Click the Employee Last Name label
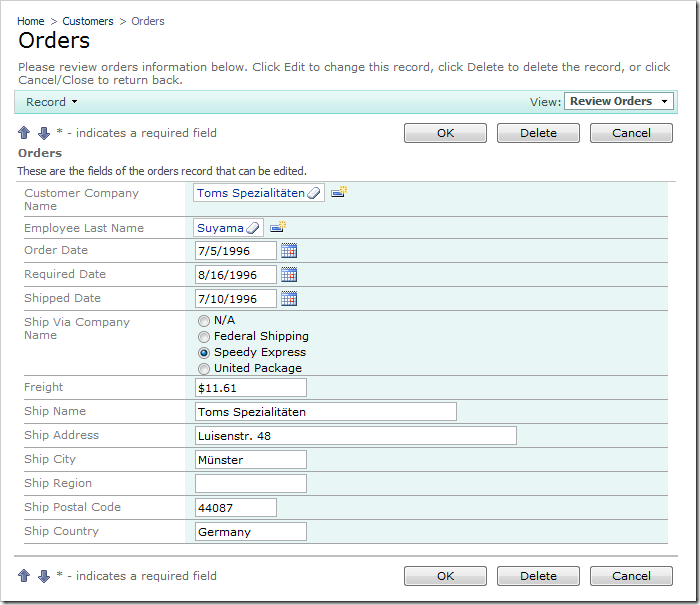This screenshot has height=605, width=700. click(x=84, y=228)
